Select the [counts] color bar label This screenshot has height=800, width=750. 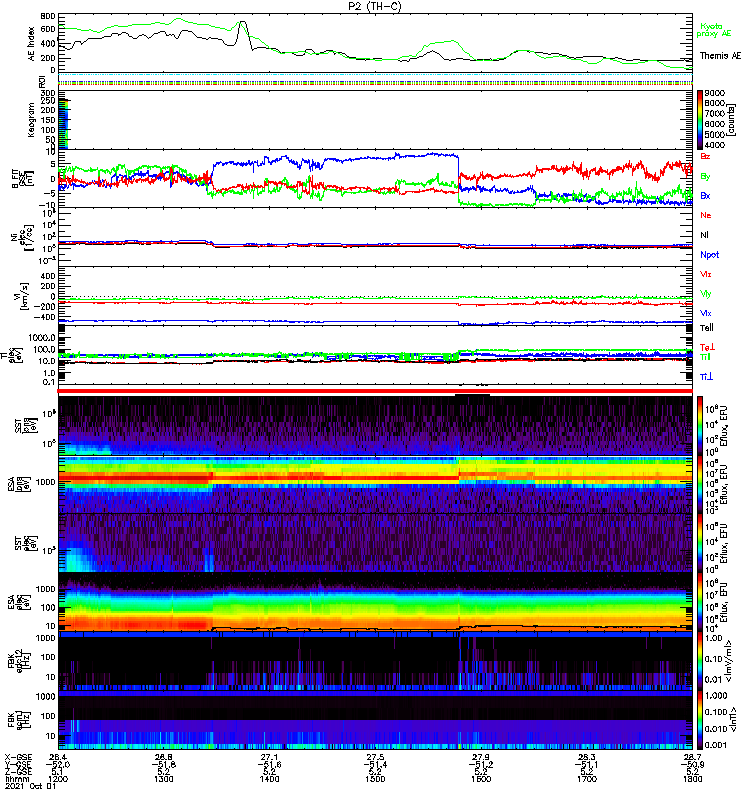point(732,120)
